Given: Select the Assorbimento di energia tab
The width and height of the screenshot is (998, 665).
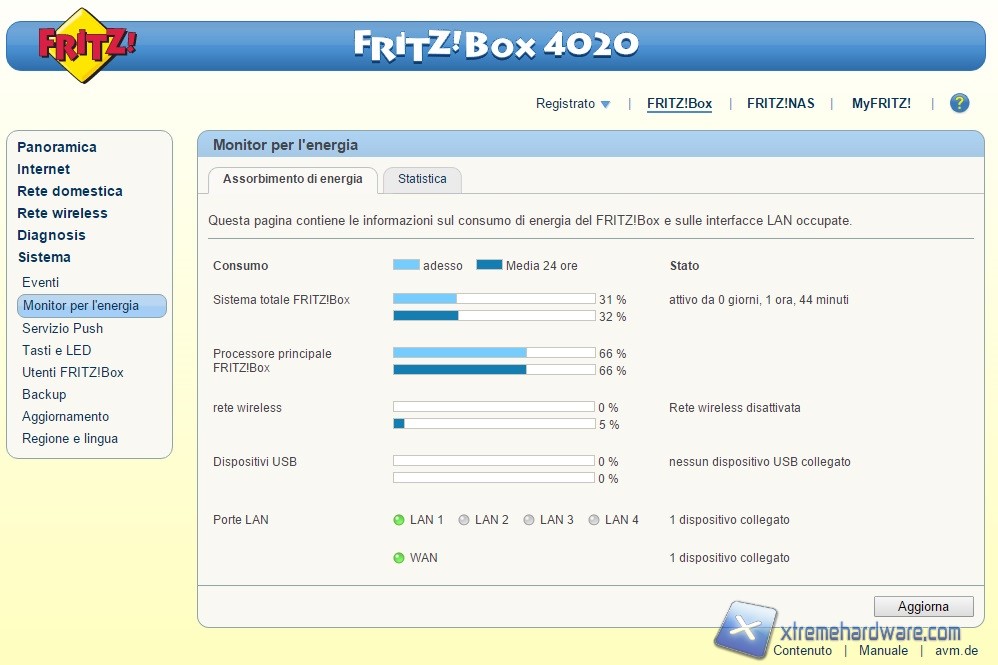Looking at the screenshot, I should pos(292,179).
